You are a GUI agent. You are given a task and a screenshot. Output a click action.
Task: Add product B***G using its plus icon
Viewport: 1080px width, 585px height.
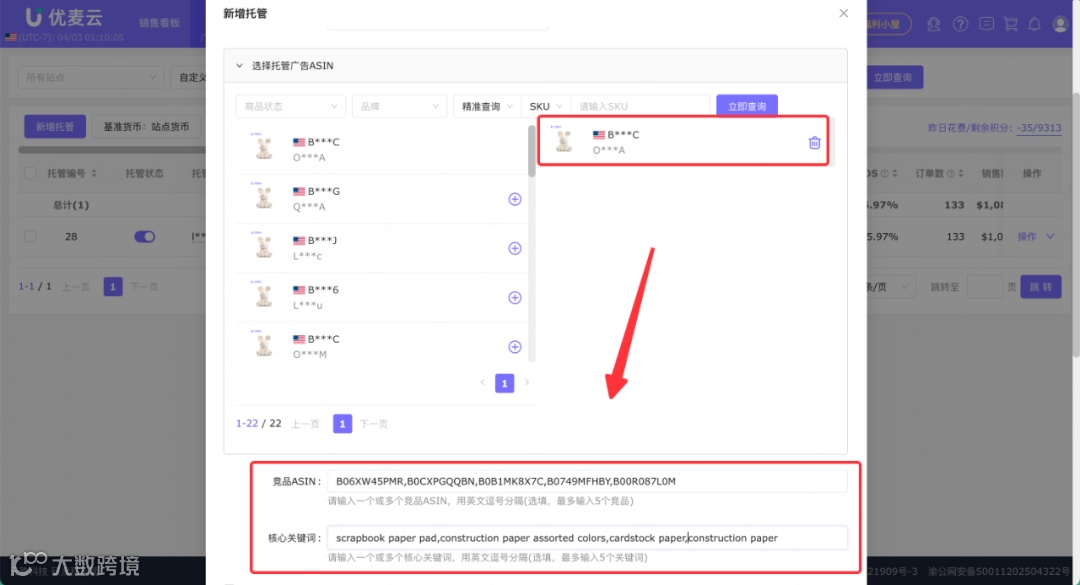[515, 199]
